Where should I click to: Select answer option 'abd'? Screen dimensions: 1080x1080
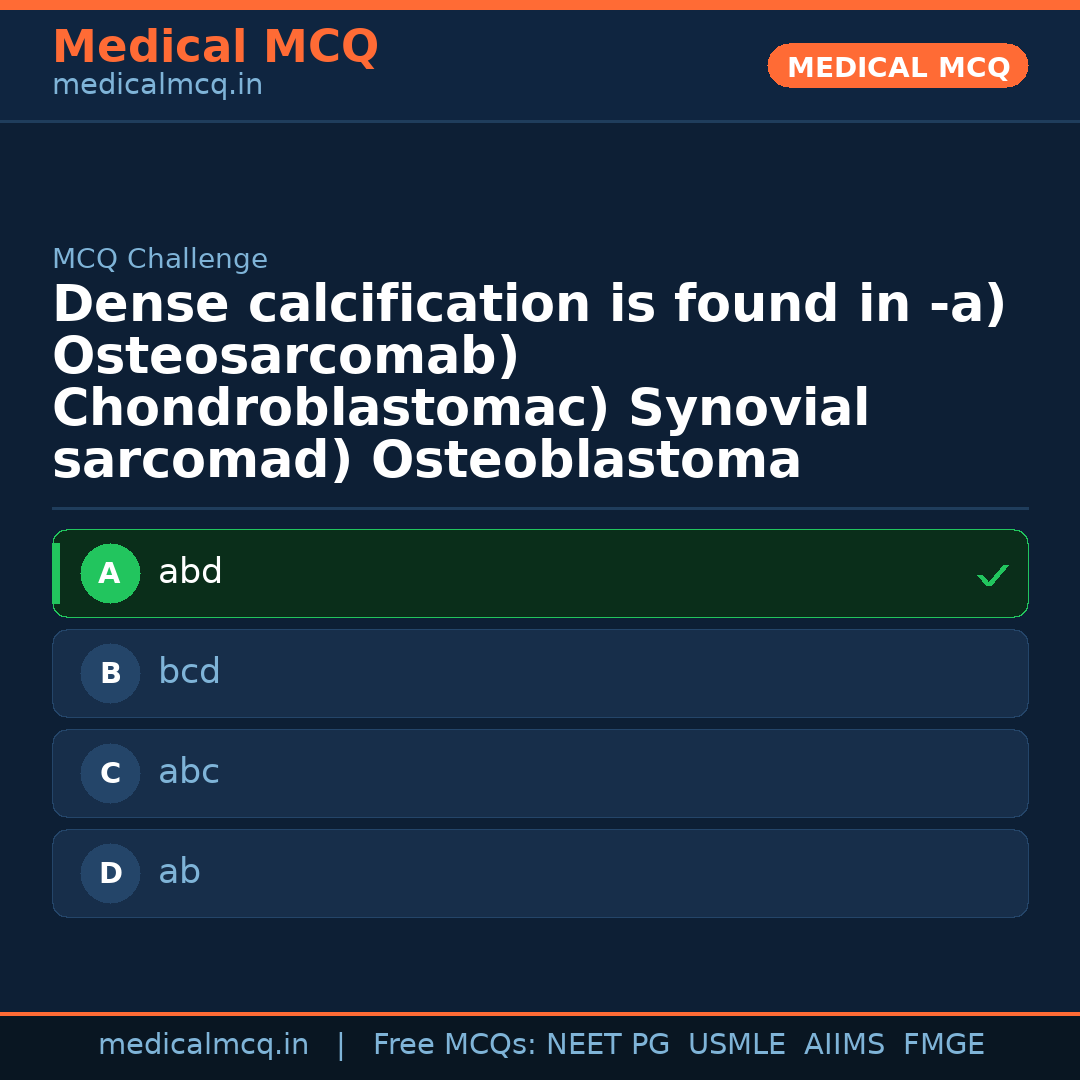(x=540, y=573)
